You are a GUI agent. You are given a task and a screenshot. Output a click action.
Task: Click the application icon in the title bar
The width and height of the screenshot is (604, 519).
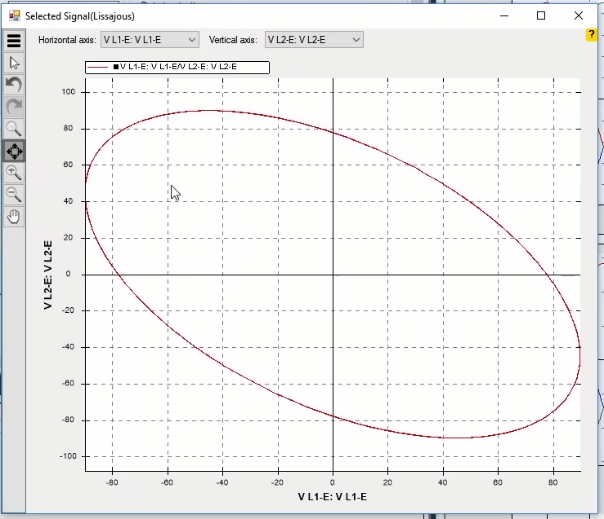(x=14, y=16)
